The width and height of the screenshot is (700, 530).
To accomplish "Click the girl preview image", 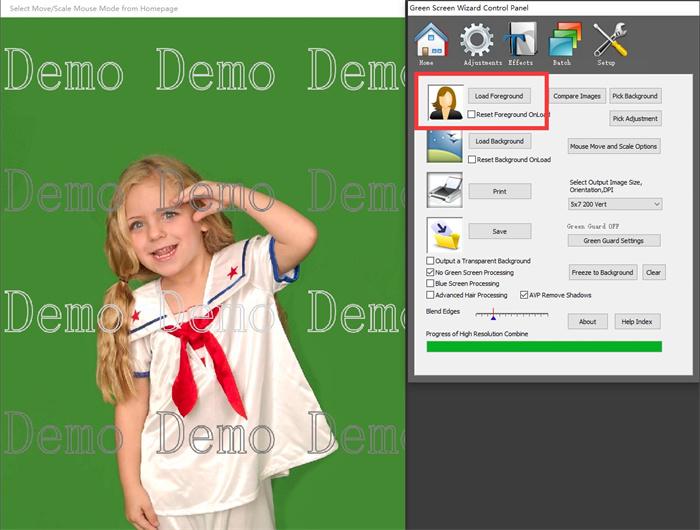I will click(203, 274).
